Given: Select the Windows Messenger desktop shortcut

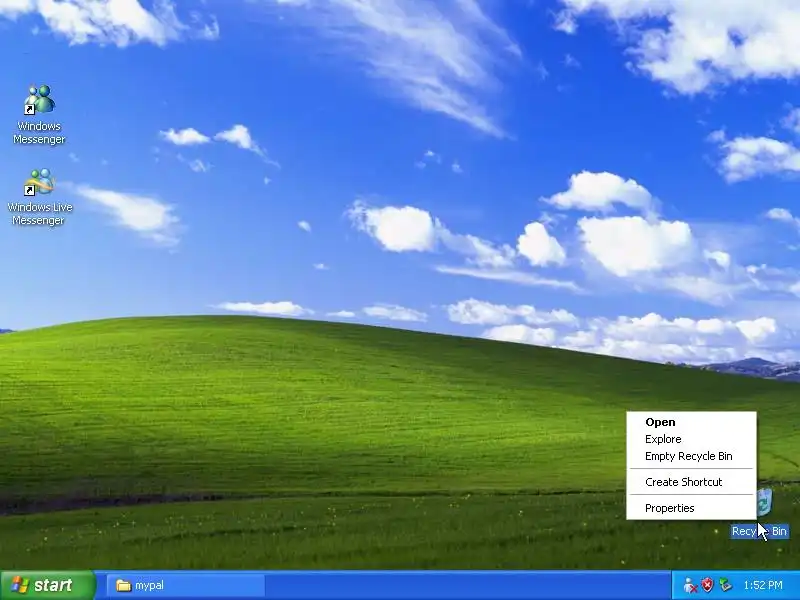Looking at the screenshot, I should pyautogui.click(x=39, y=115).
